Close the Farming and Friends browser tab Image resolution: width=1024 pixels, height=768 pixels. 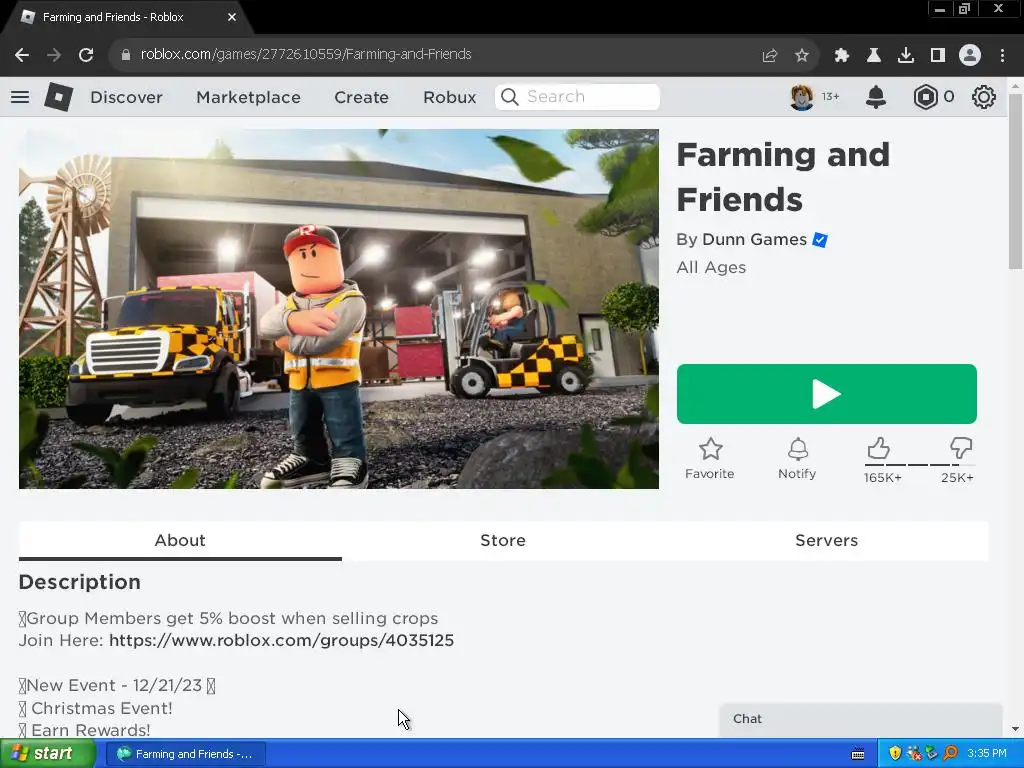tap(232, 17)
